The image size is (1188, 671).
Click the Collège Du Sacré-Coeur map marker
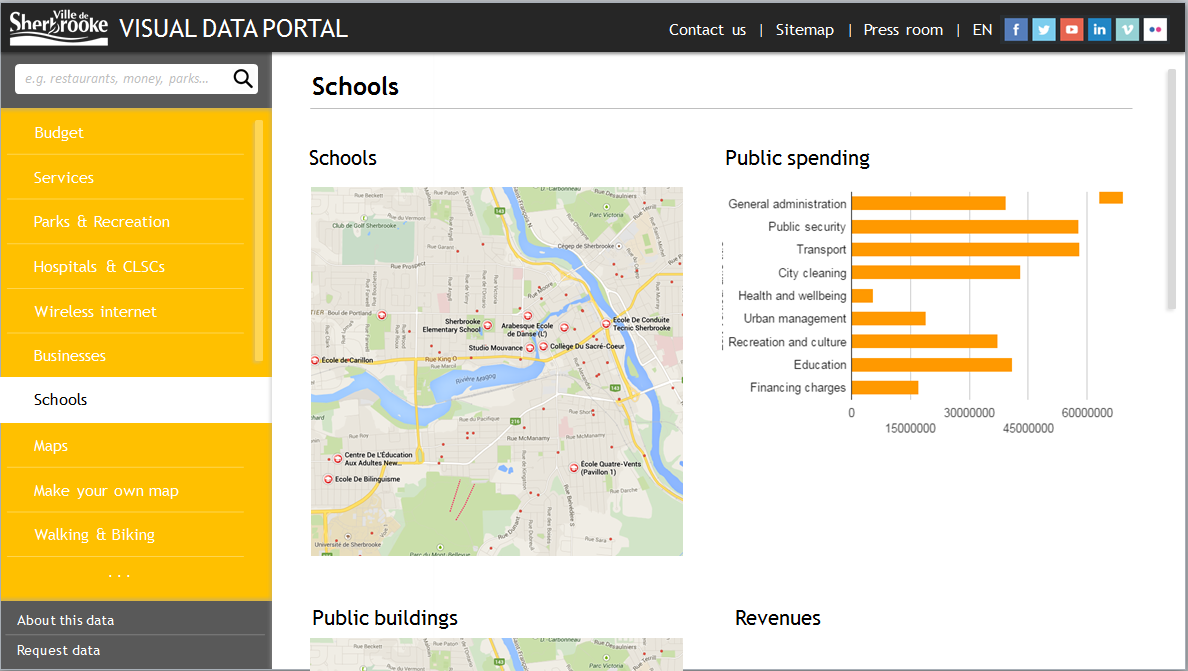[543, 346]
